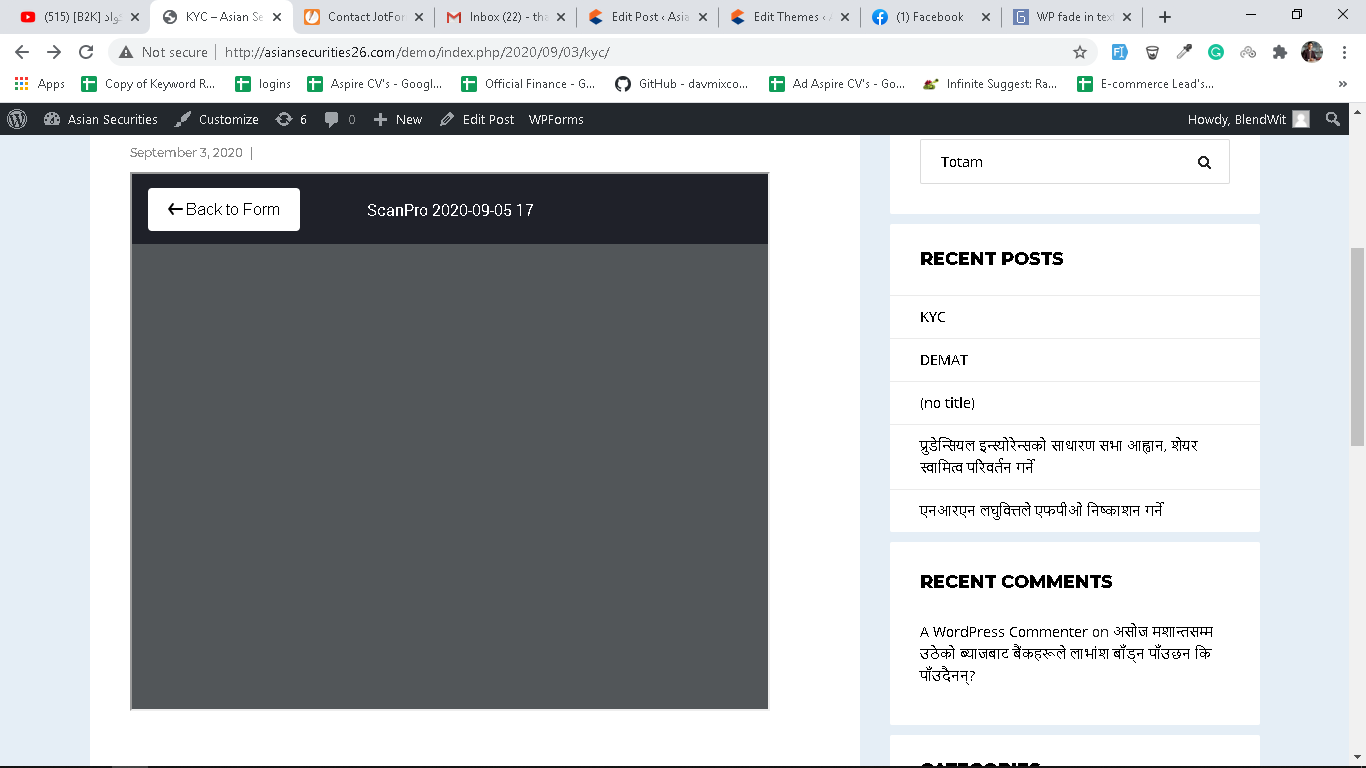This screenshot has height=768, width=1366.
Task: Open the Apps bookmarks shortcut
Action: (x=40, y=84)
